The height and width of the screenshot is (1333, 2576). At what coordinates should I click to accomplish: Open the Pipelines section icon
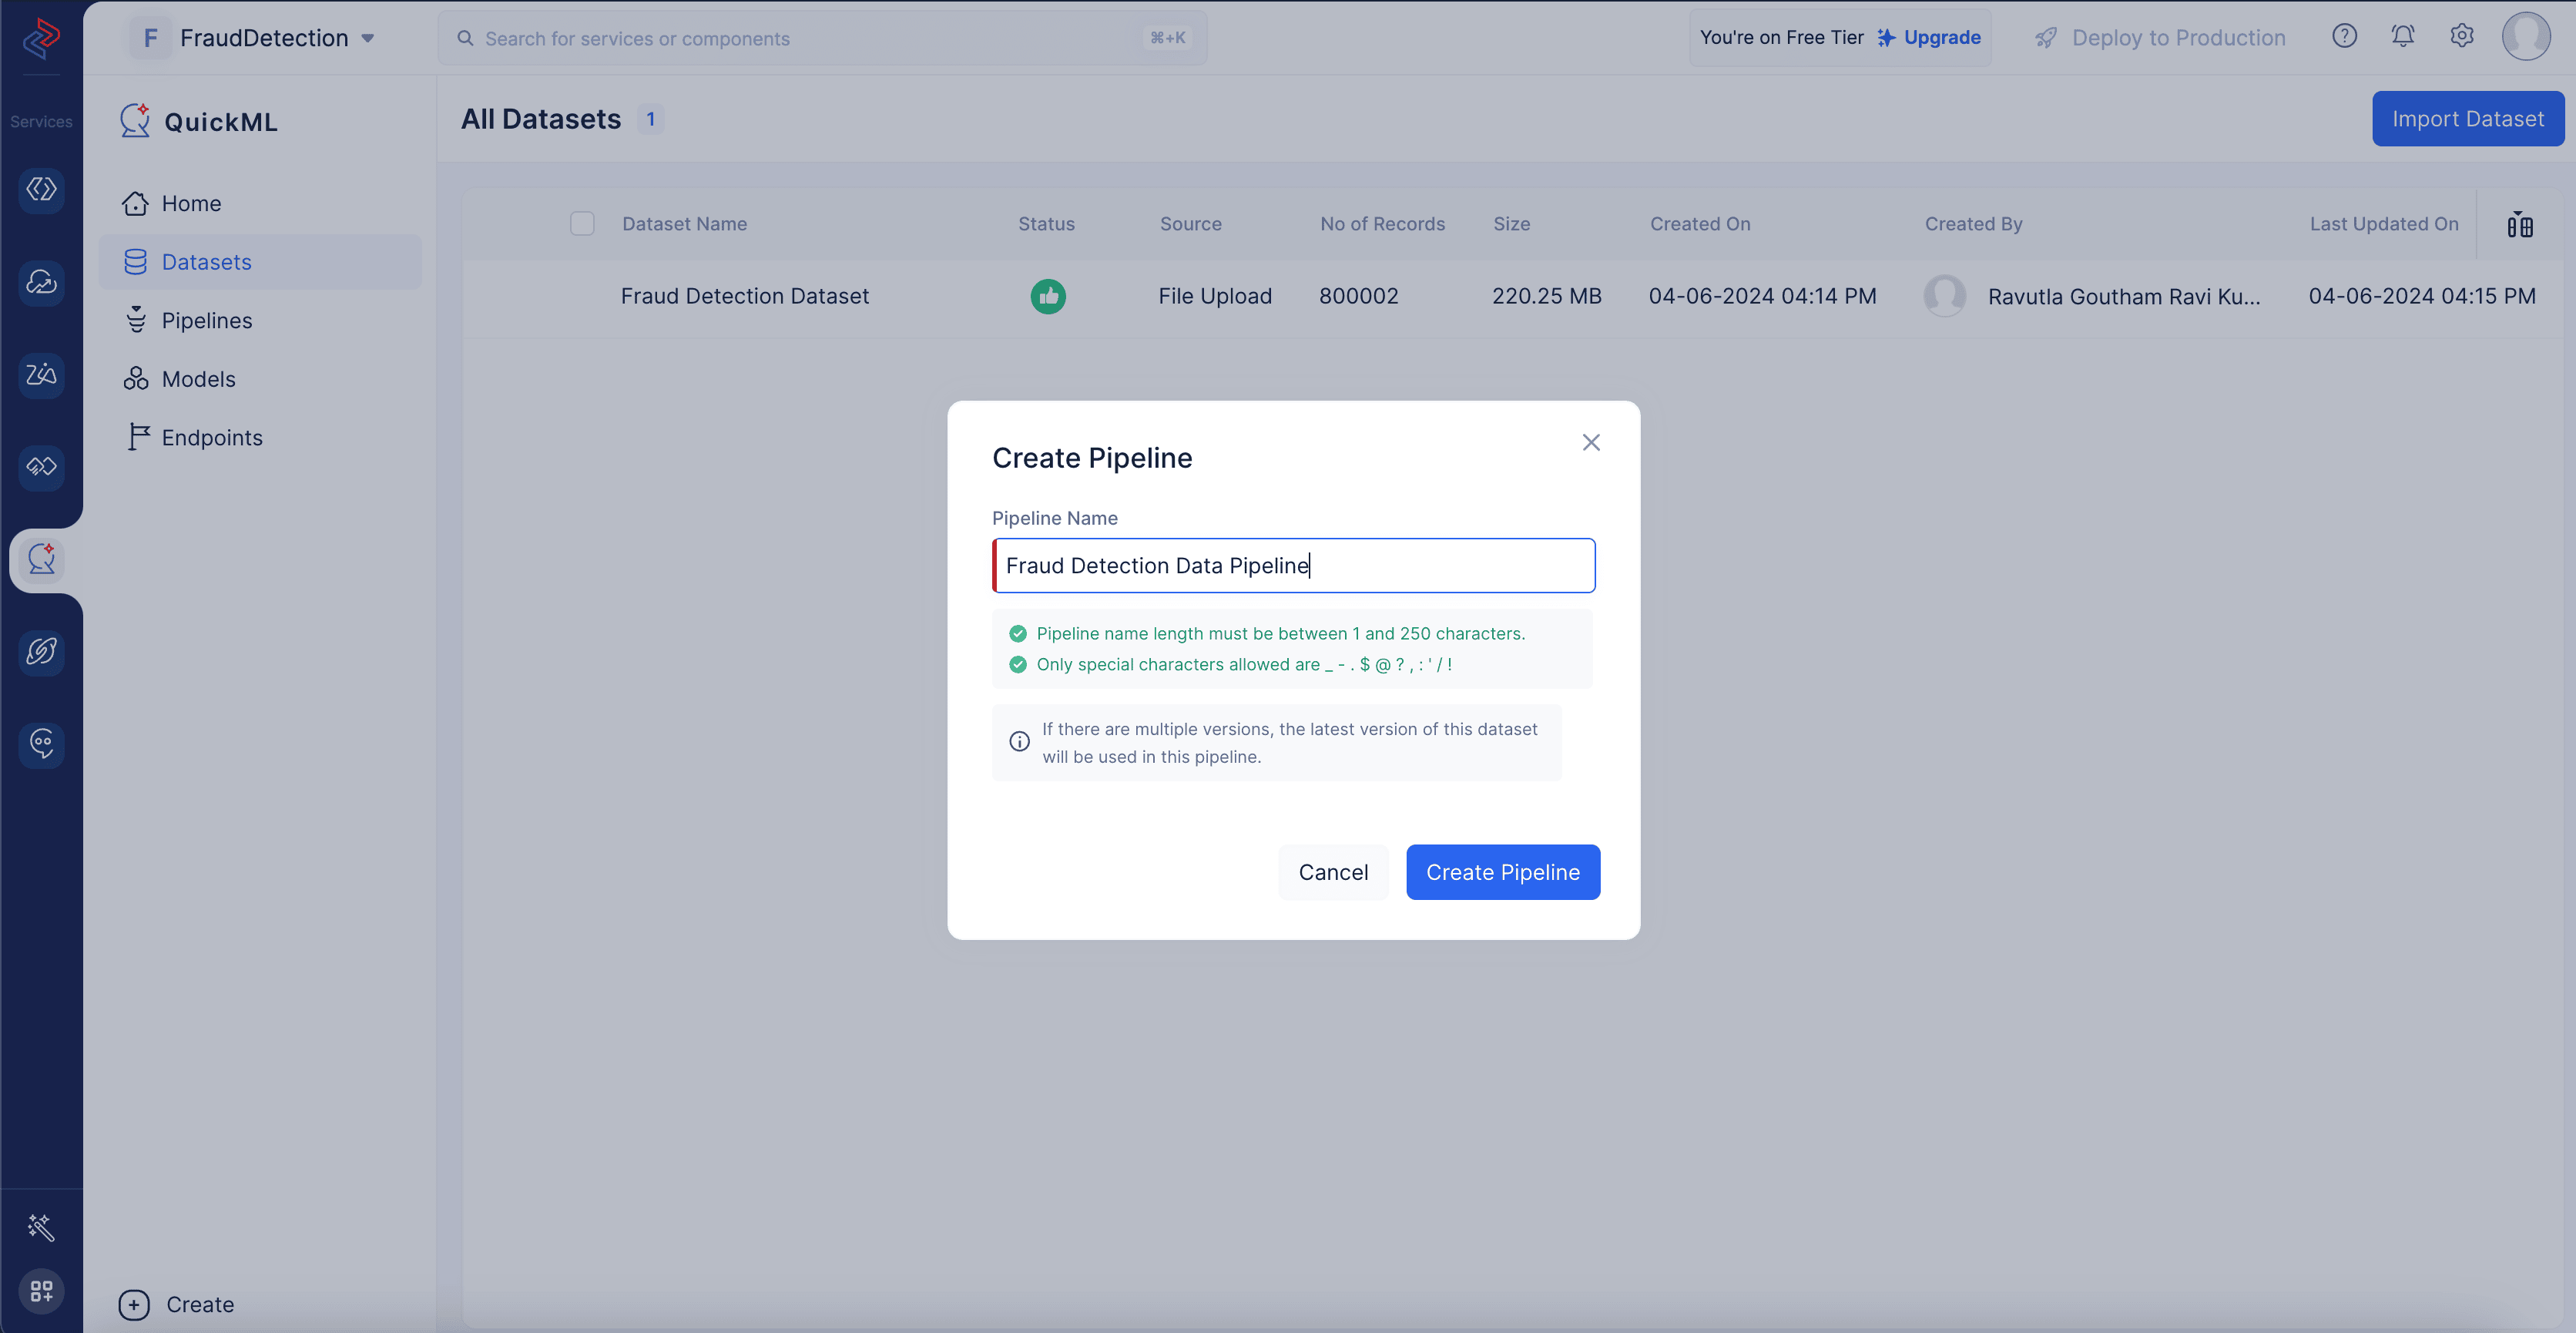pyautogui.click(x=136, y=320)
